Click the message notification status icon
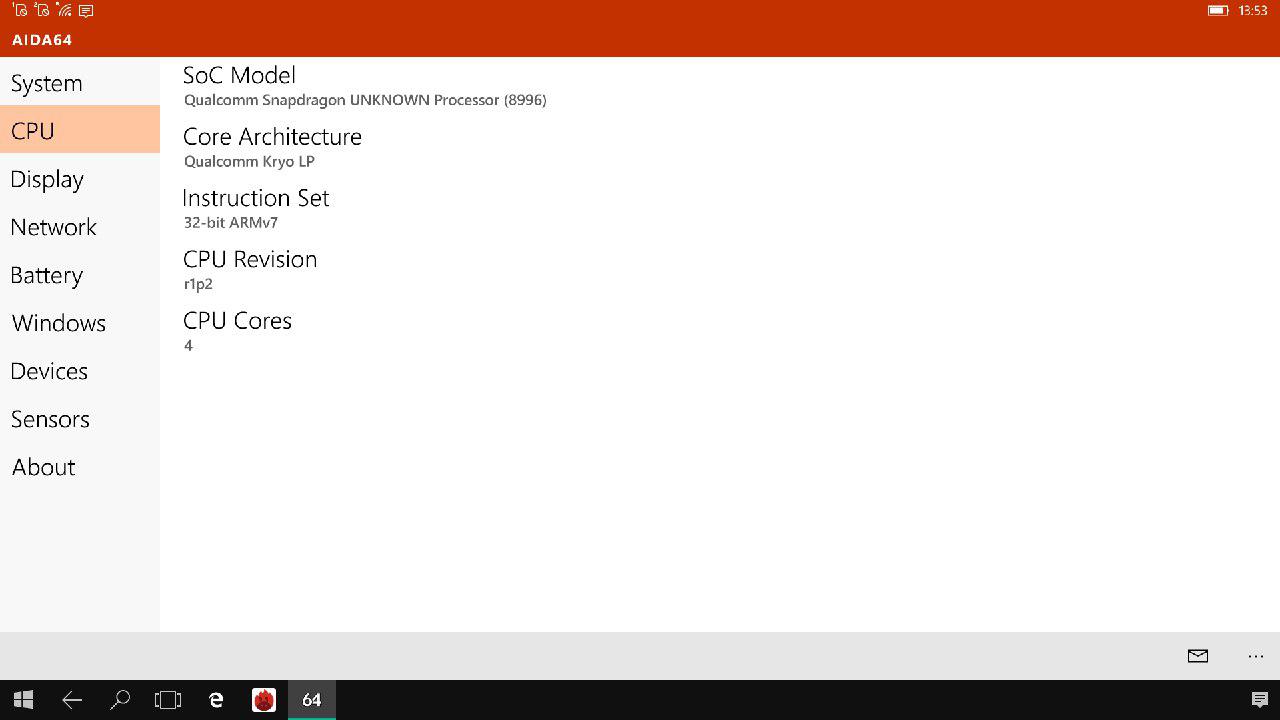The image size is (1280, 720). pyautogui.click(x=86, y=11)
